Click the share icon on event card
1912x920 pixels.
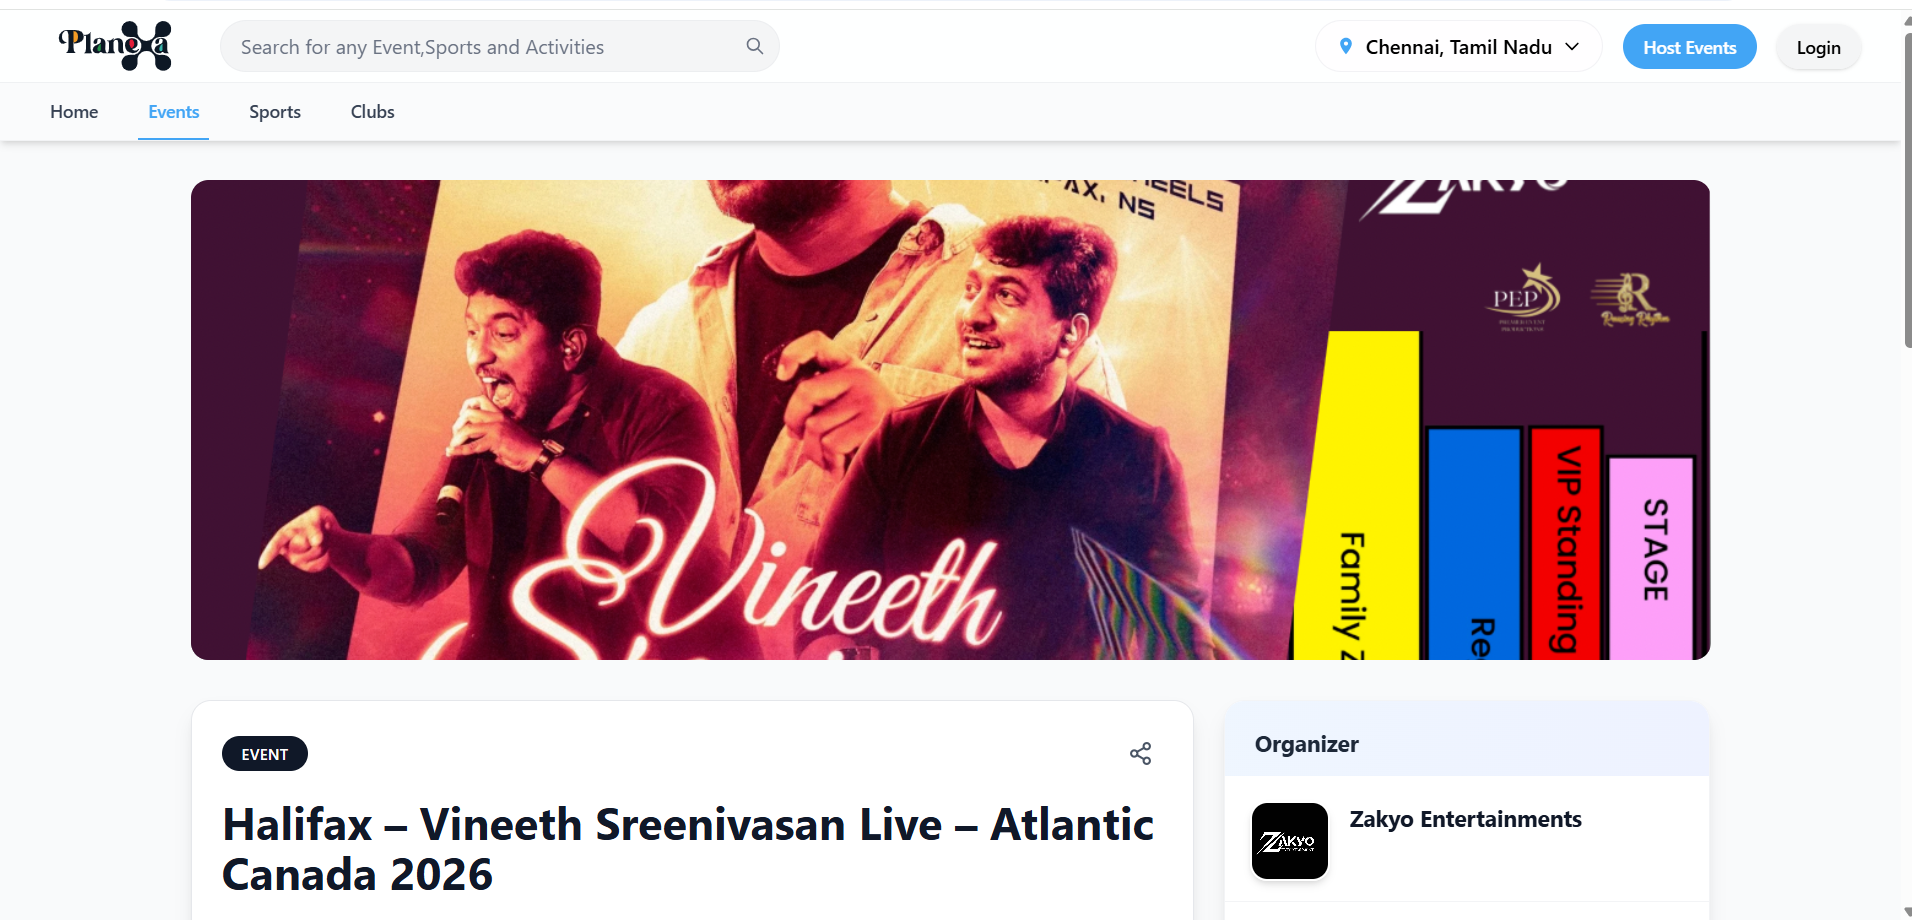[1140, 753]
